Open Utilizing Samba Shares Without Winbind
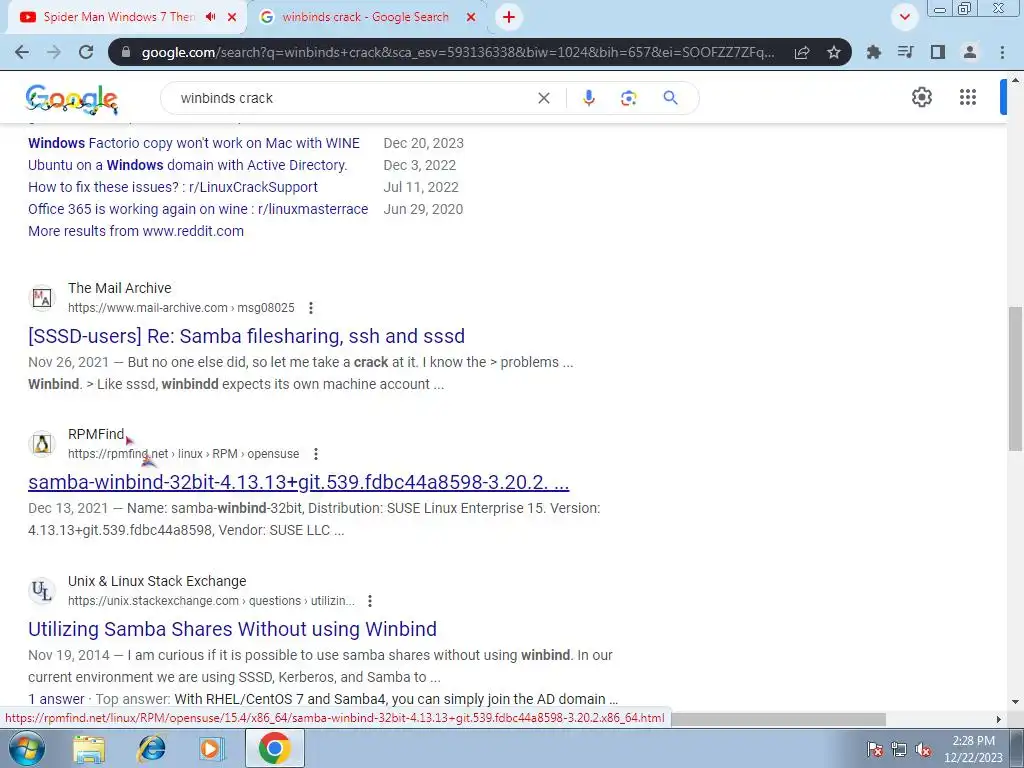This screenshot has width=1024, height=768. click(x=232, y=629)
